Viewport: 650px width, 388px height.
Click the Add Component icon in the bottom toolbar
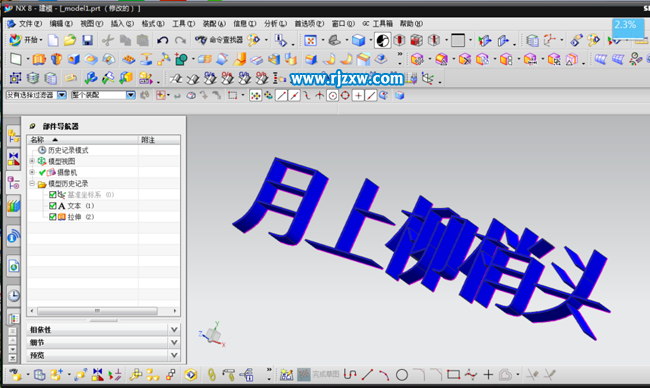pyautogui.click(x=56, y=375)
